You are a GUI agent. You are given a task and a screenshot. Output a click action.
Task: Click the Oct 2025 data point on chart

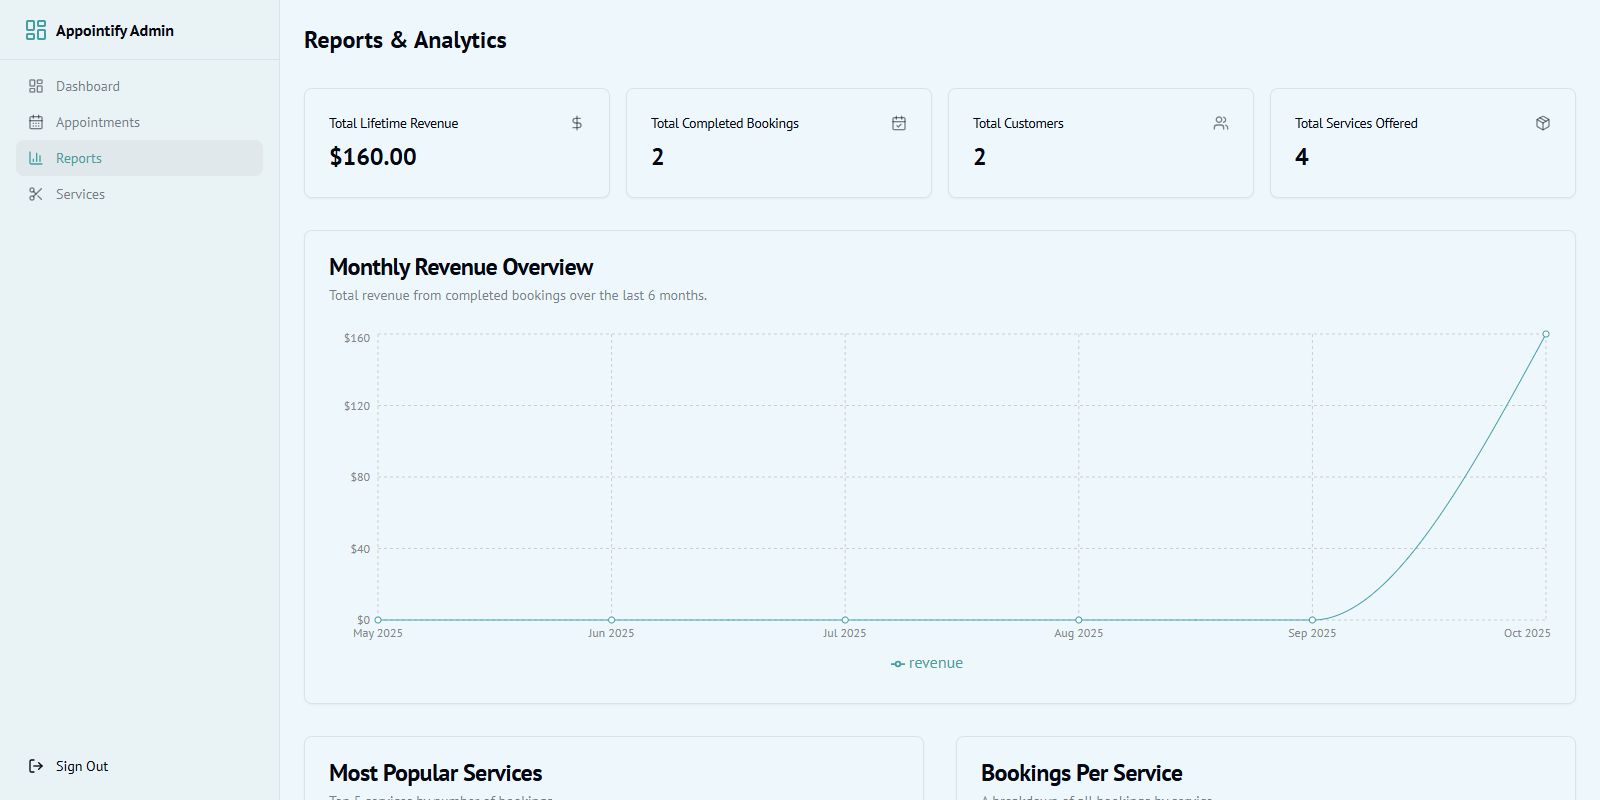coord(1546,334)
